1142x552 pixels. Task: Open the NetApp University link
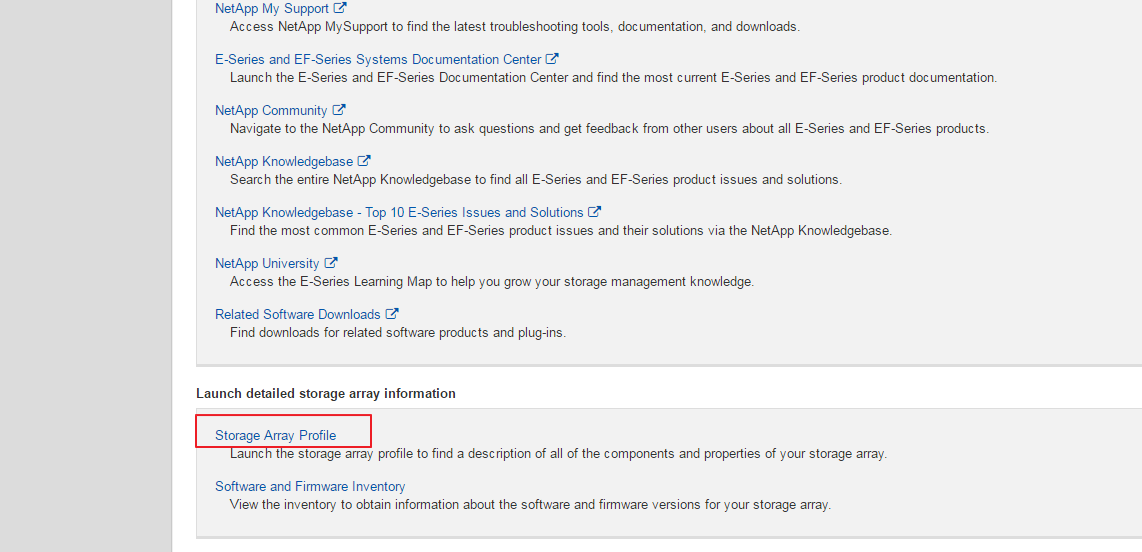[267, 264]
